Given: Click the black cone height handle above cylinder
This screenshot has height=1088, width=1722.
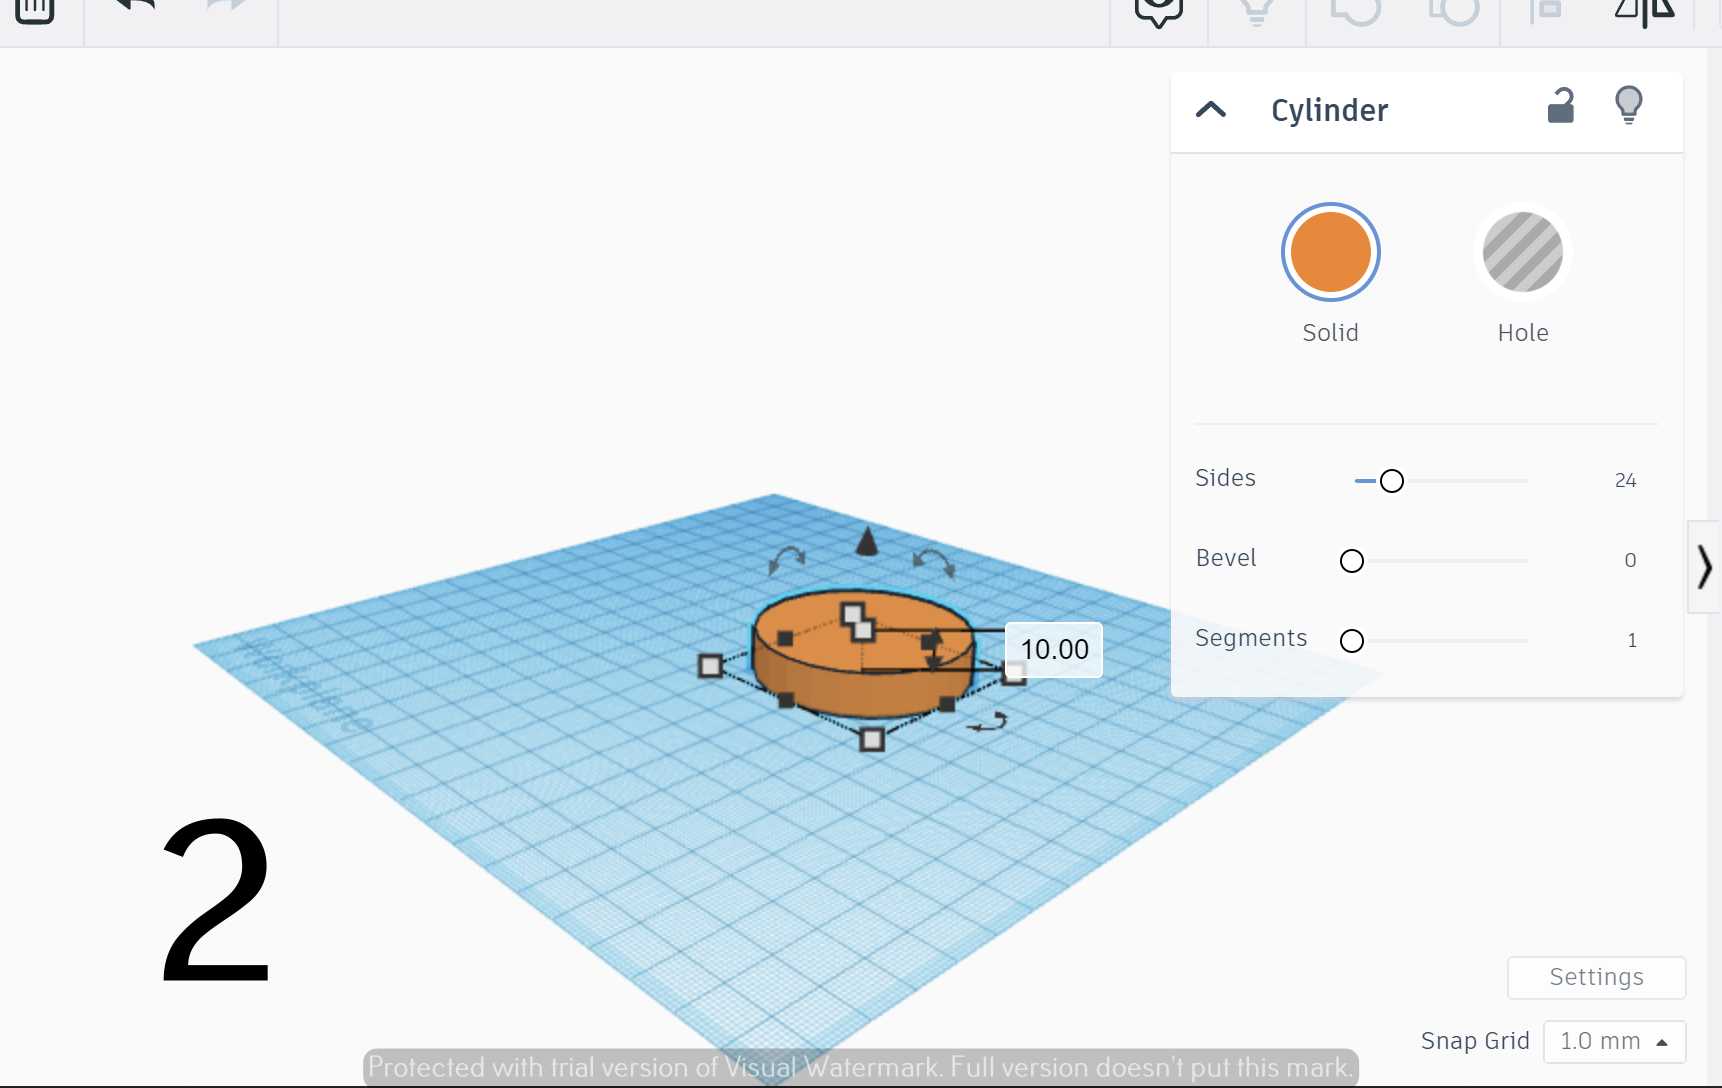Looking at the screenshot, I should point(867,541).
